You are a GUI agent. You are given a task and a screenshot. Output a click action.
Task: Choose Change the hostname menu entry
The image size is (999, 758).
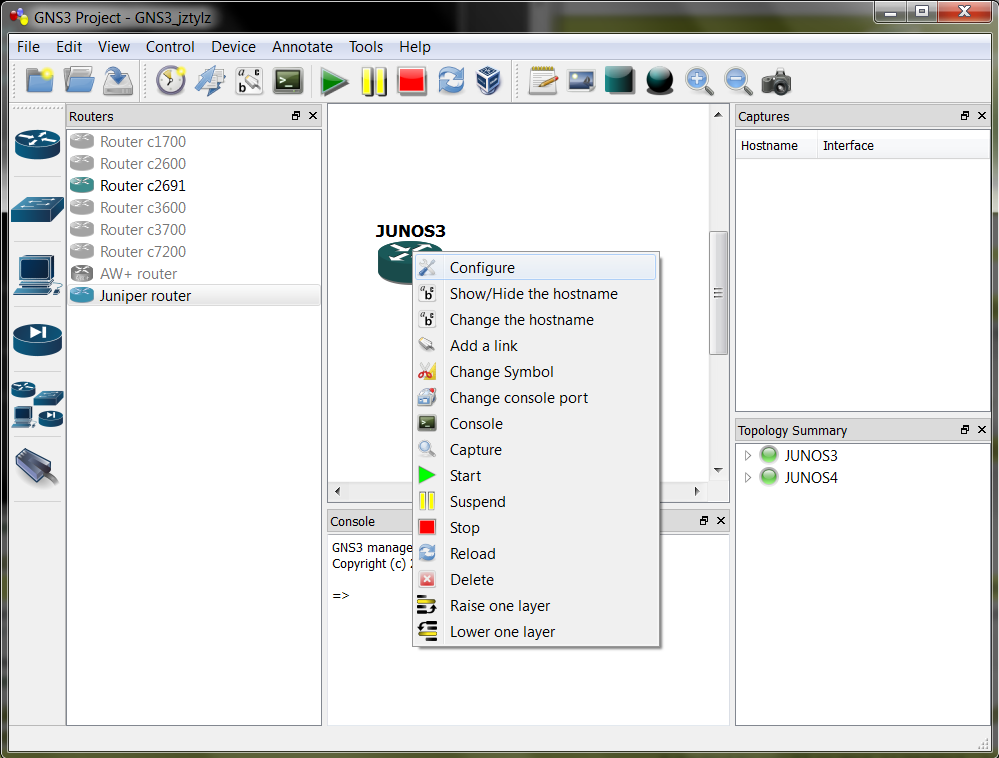(536, 320)
